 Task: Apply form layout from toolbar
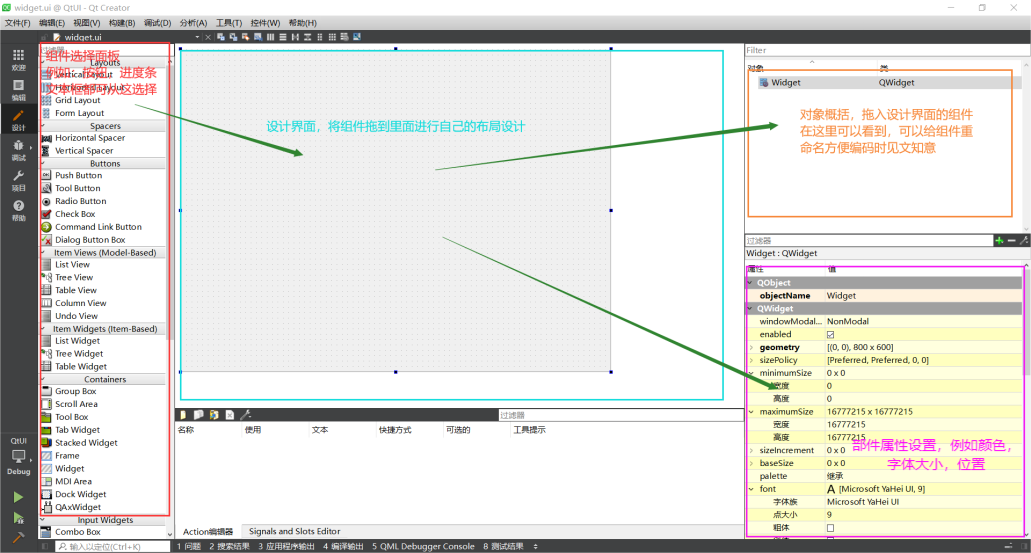(320, 37)
